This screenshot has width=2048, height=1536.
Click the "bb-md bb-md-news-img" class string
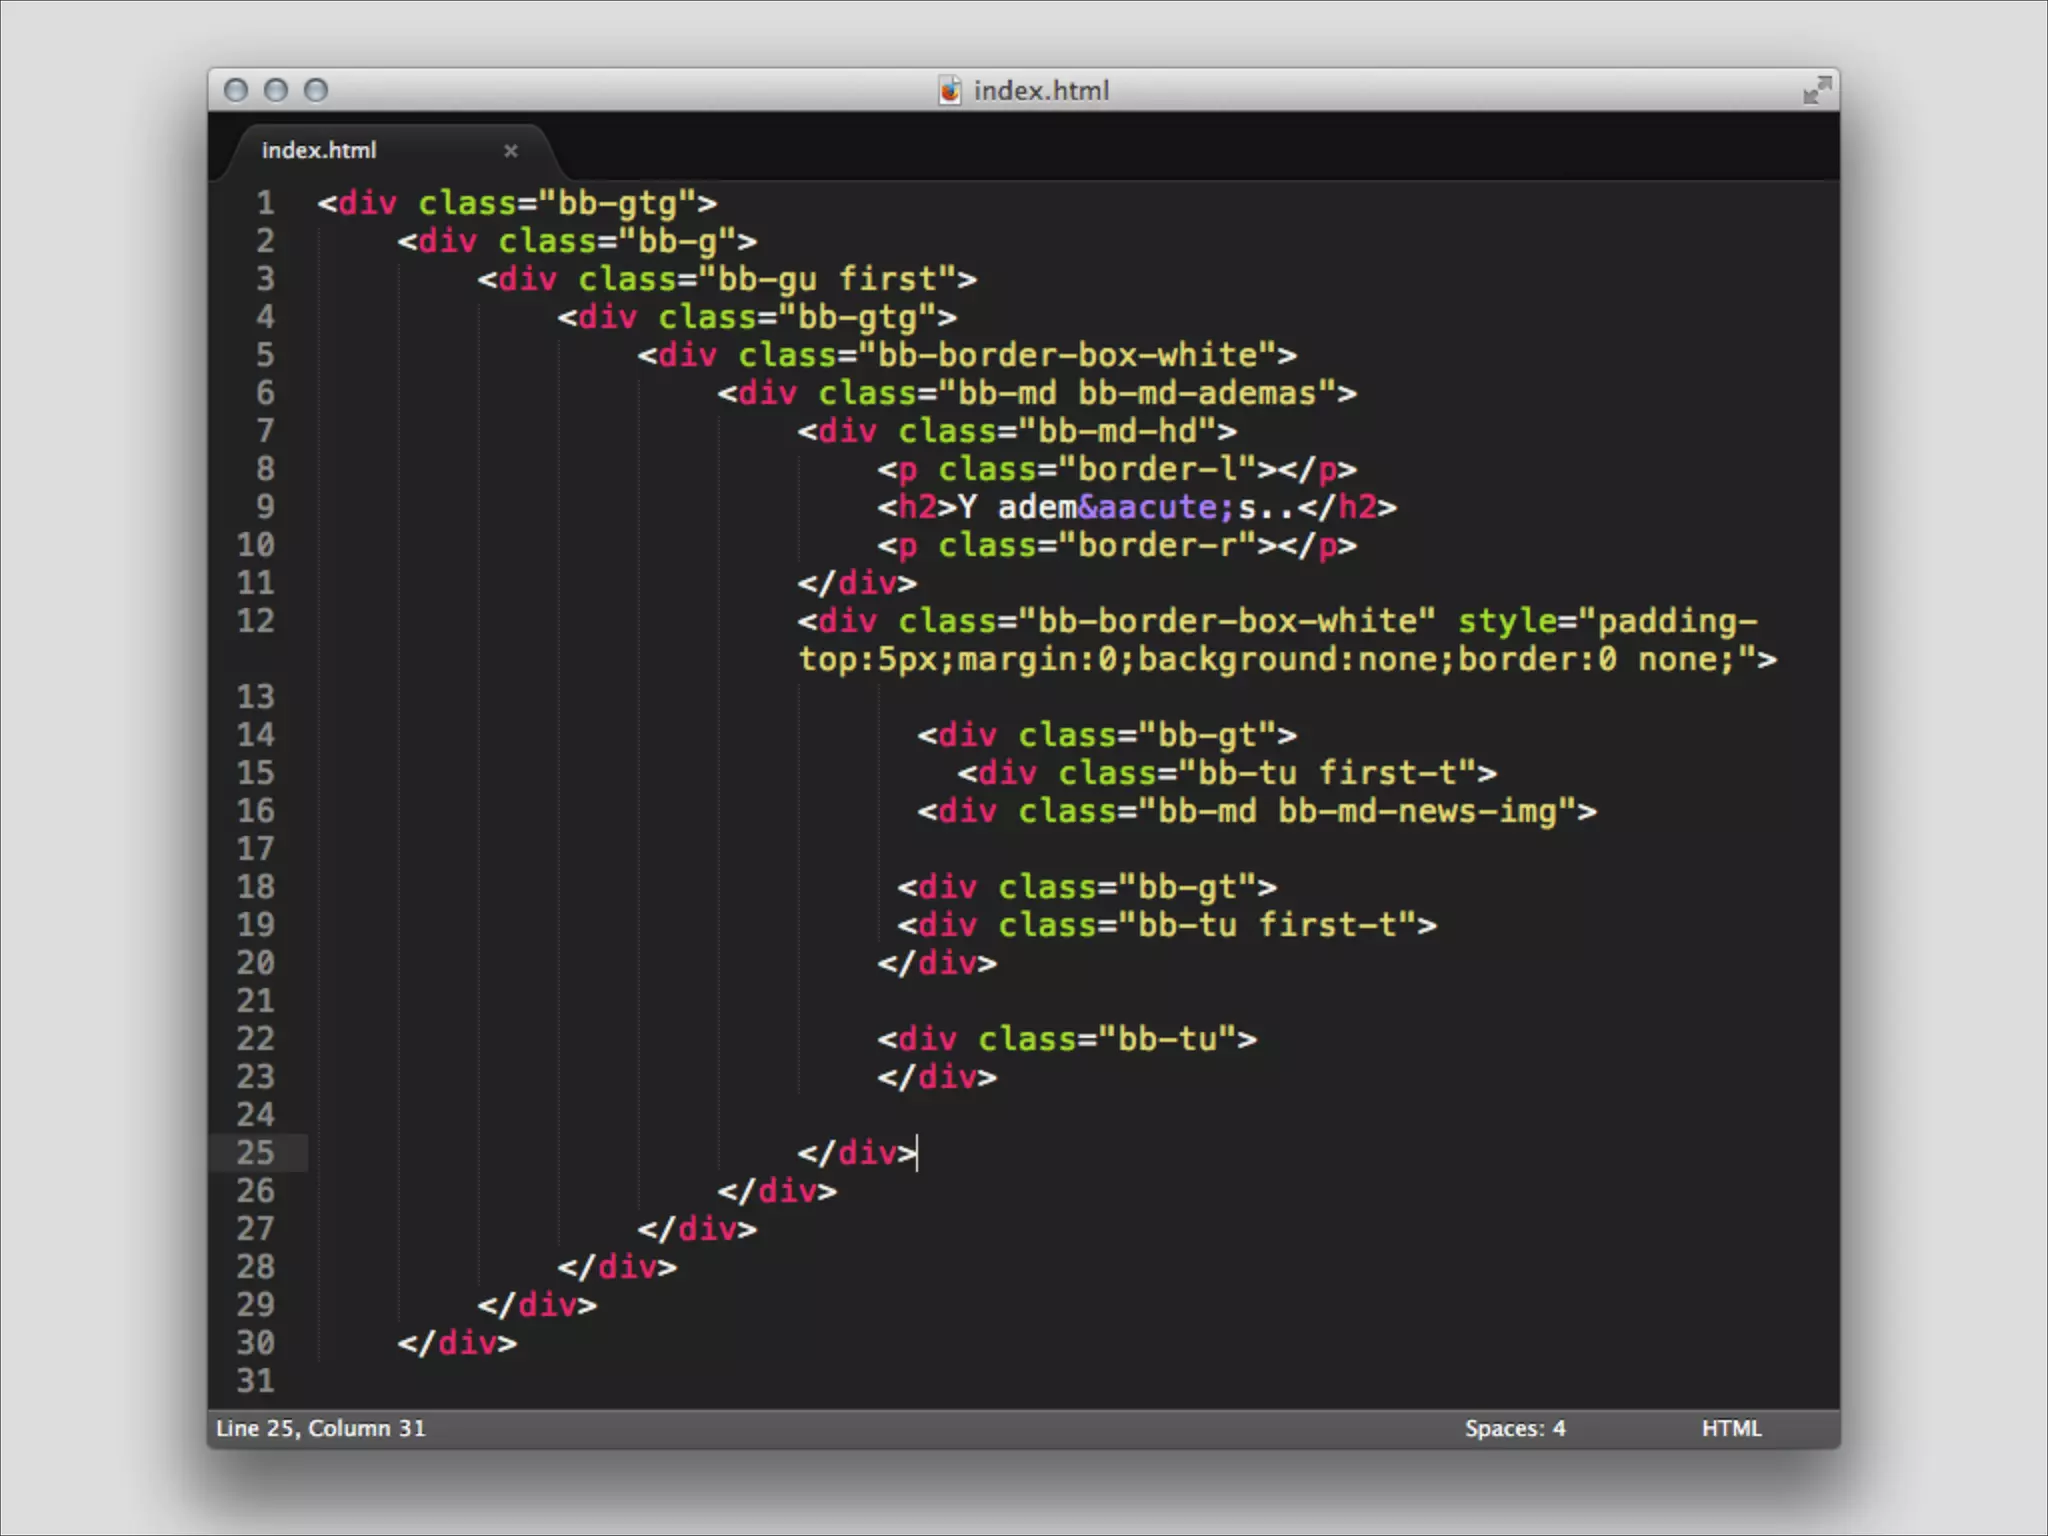[x=1356, y=811]
